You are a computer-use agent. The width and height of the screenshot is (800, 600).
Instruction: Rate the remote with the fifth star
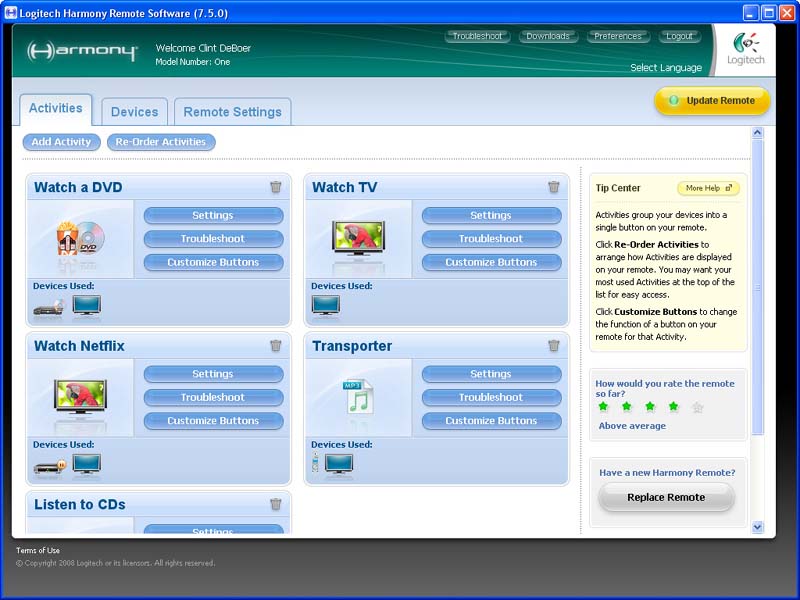(698, 407)
